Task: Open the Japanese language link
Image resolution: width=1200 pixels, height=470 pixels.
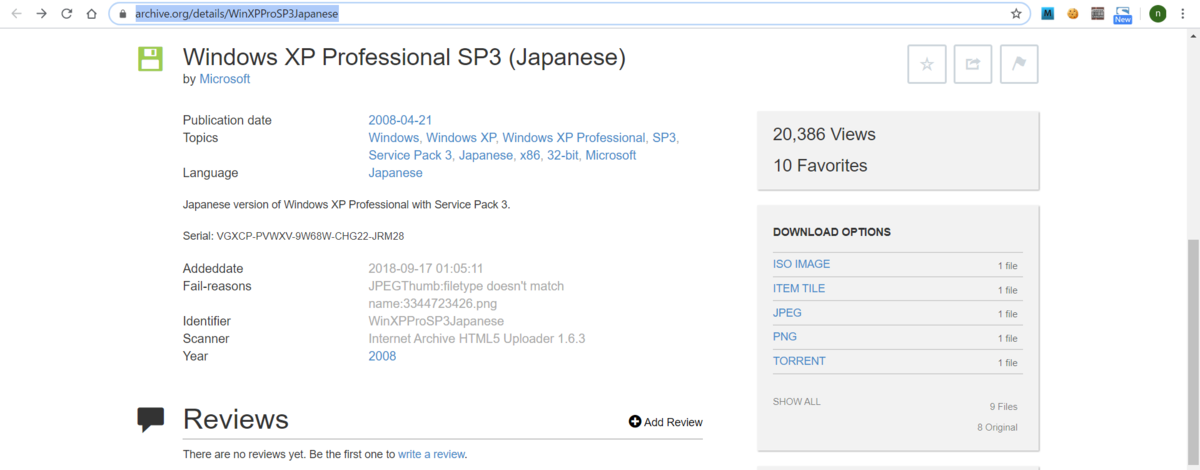Action: tap(395, 173)
